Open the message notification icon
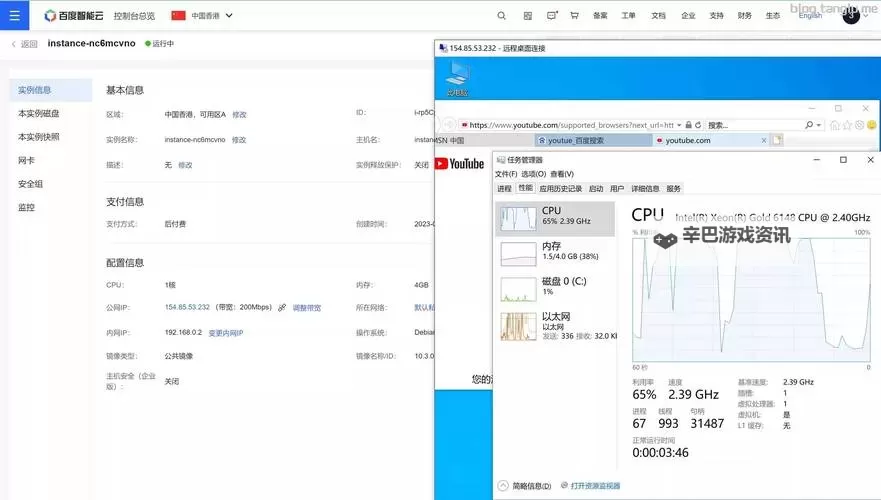This screenshot has height=500, width=881. coord(552,16)
